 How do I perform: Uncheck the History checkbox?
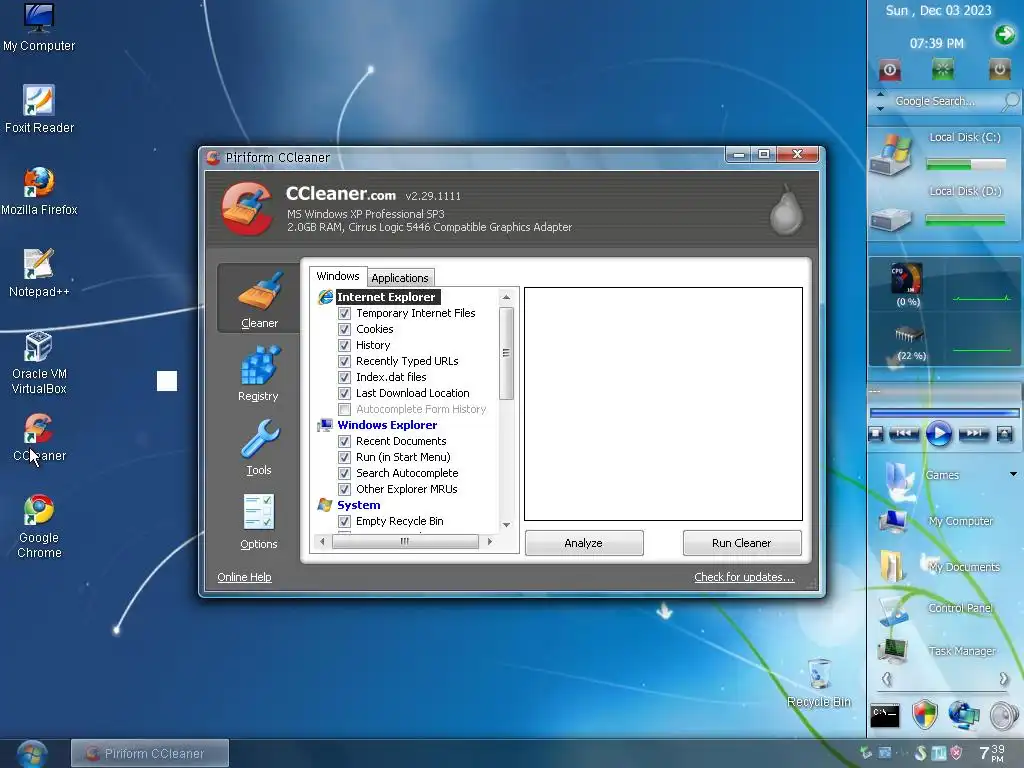(x=344, y=345)
